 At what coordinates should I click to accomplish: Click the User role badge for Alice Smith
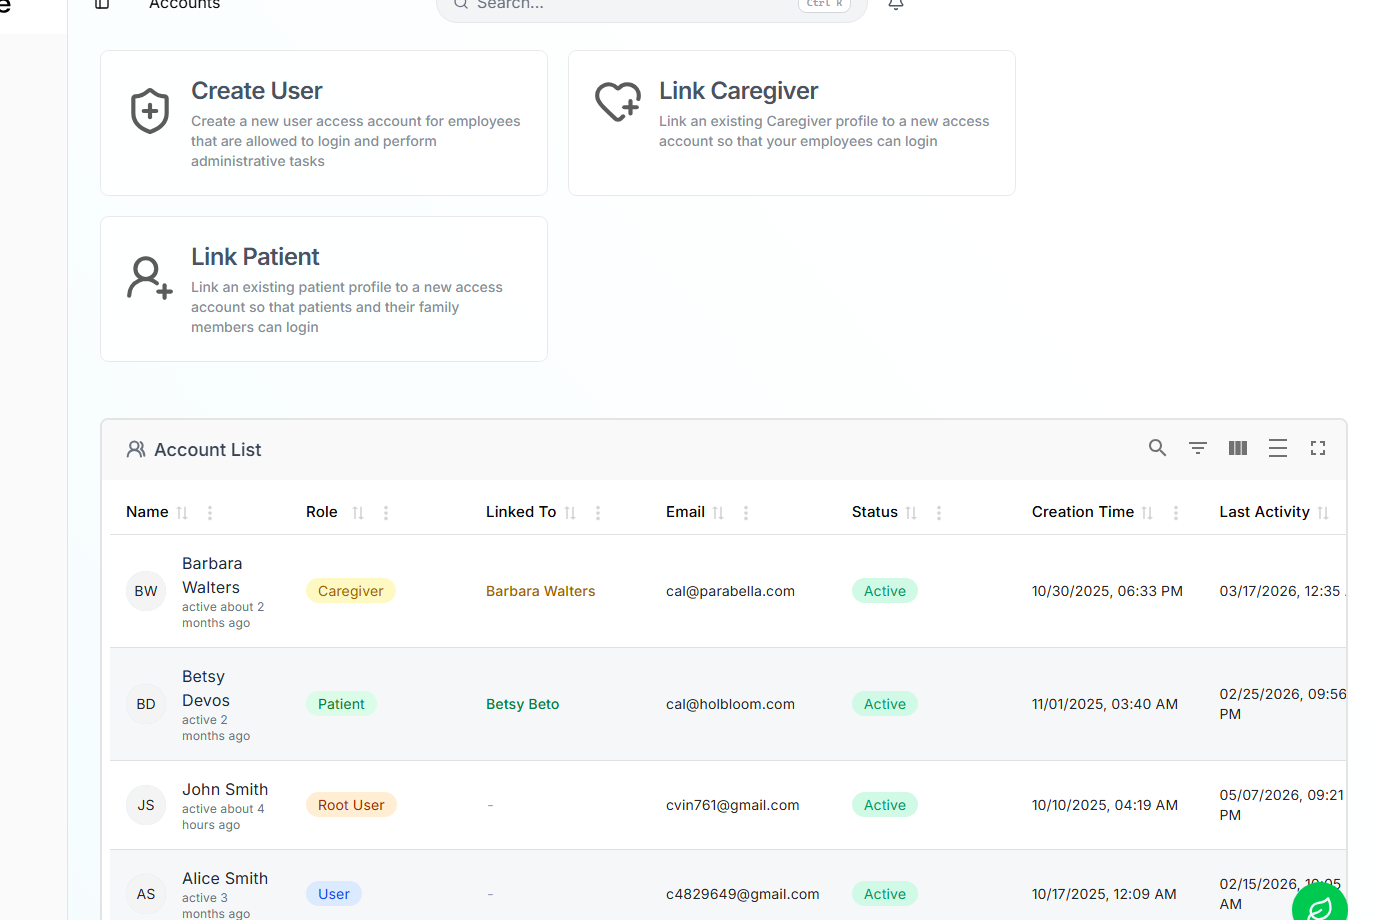[x=334, y=894]
